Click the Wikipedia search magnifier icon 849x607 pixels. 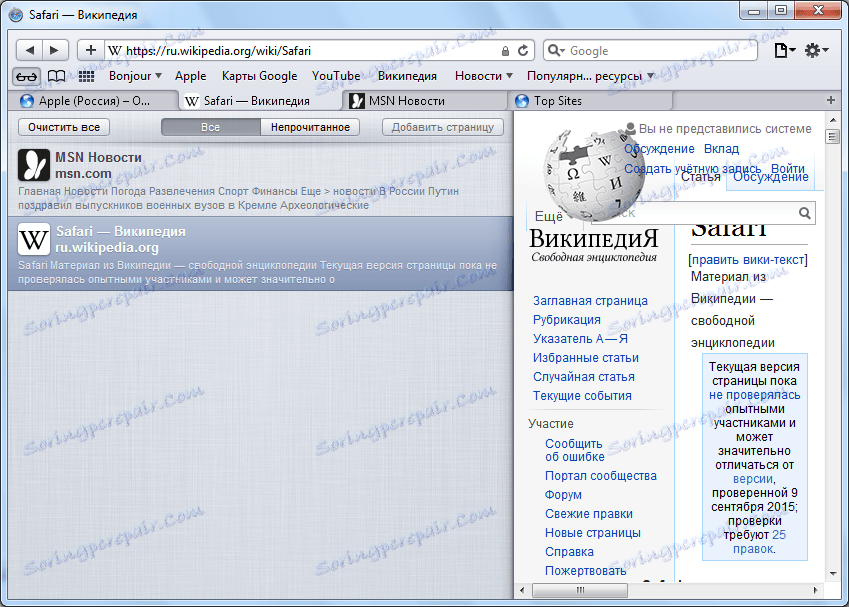(x=805, y=213)
